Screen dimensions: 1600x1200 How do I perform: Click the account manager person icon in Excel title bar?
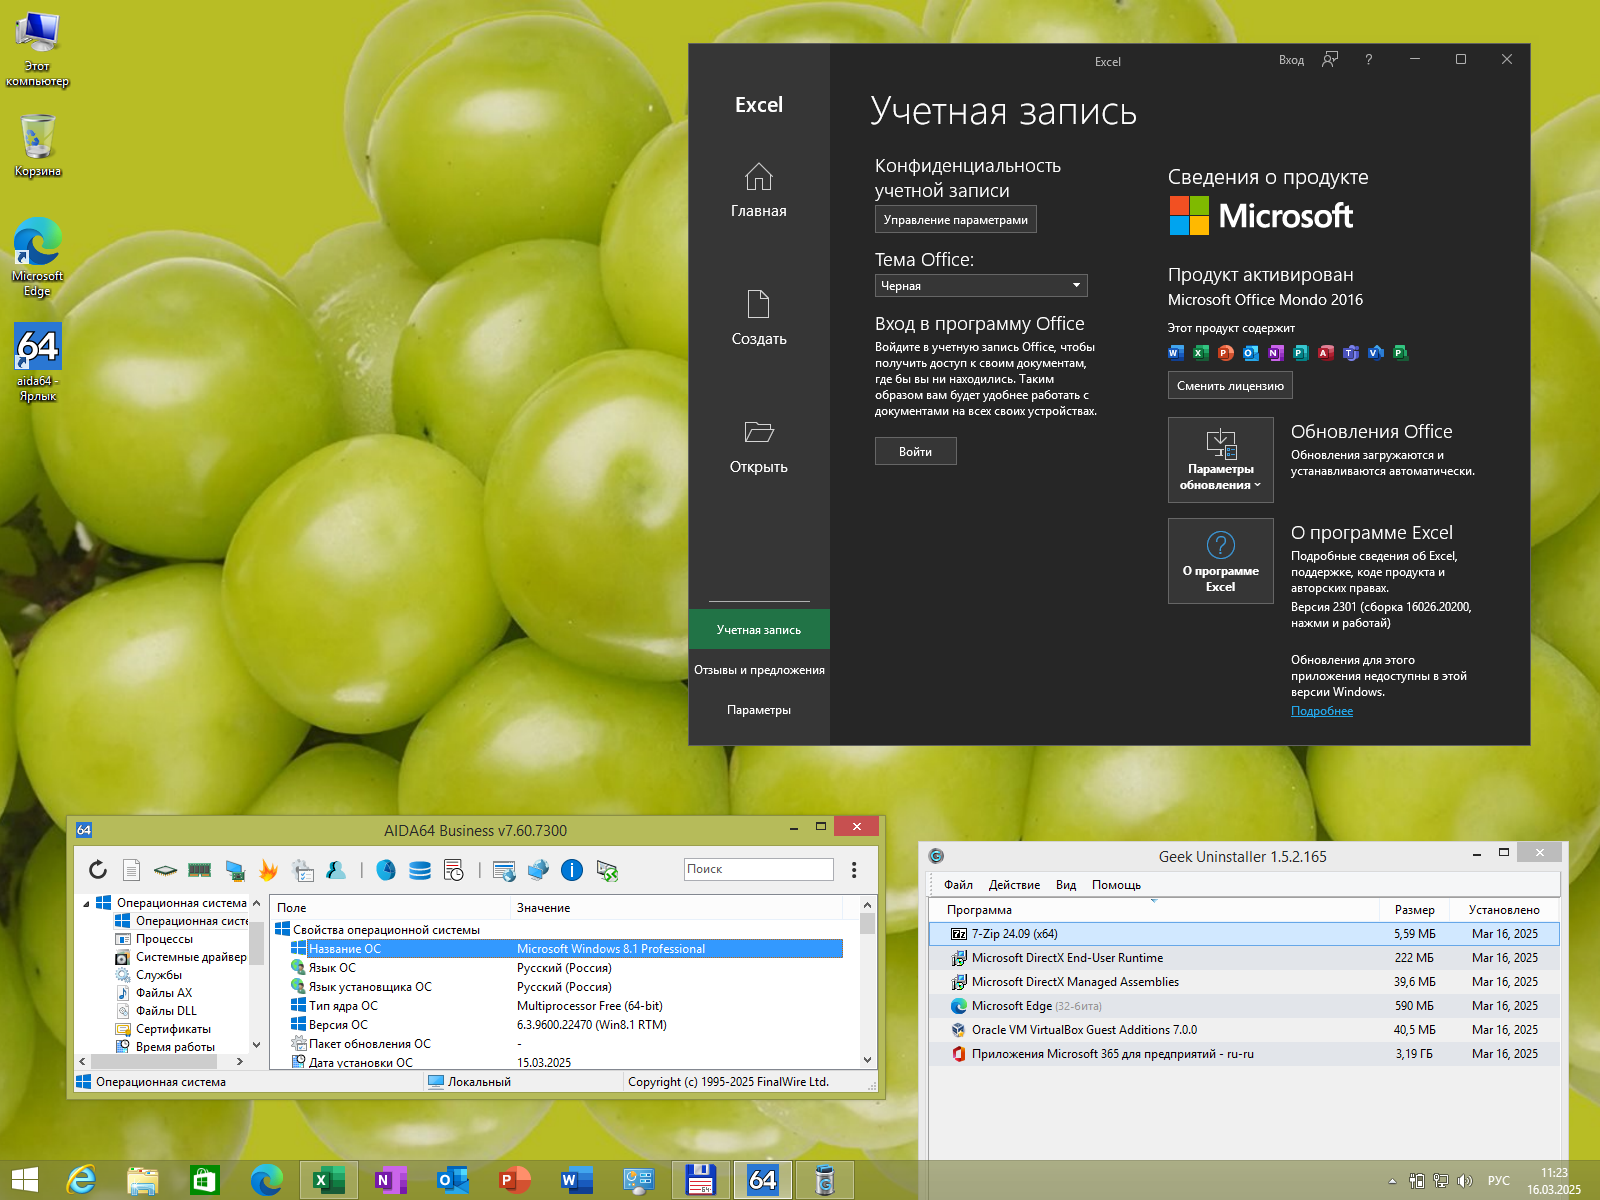(x=1330, y=60)
